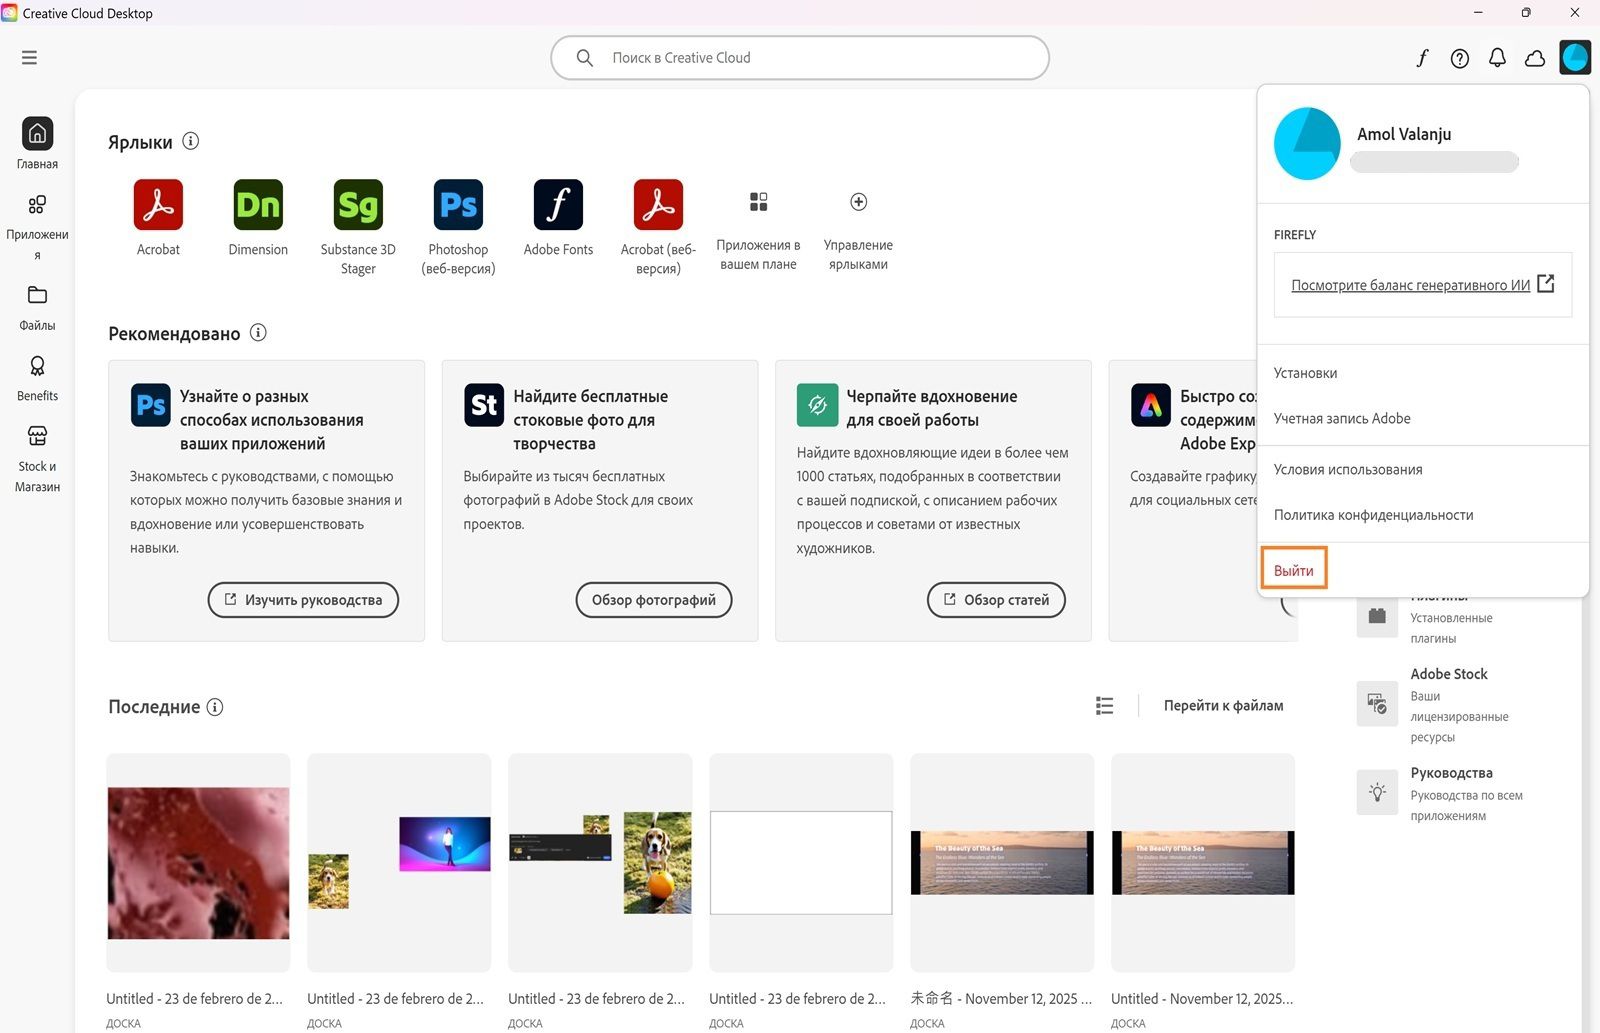Open the 未命名 board thumbnail
This screenshot has width=1600, height=1033.
pos(1002,862)
